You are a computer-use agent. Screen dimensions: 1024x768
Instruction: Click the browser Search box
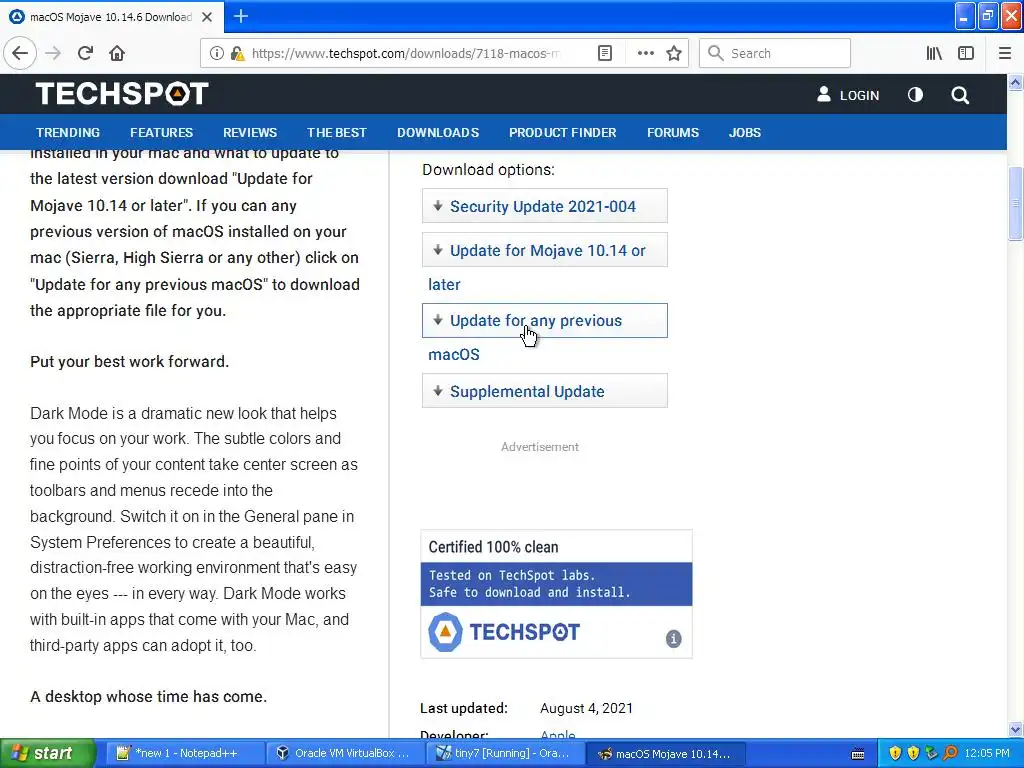[x=775, y=53]
